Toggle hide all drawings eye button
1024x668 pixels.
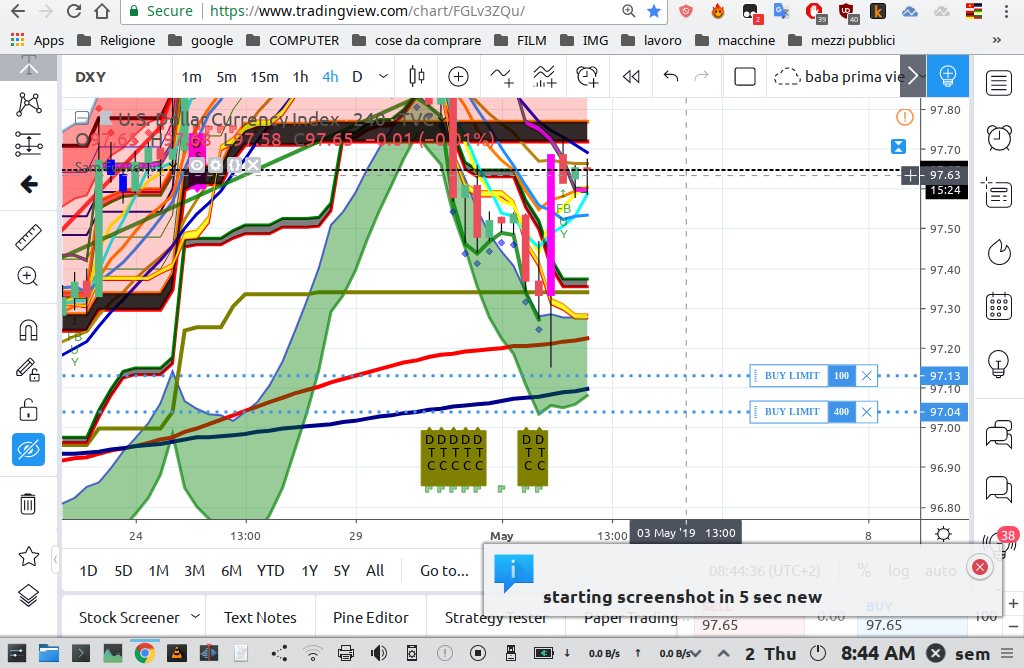[x=28, y=449]
